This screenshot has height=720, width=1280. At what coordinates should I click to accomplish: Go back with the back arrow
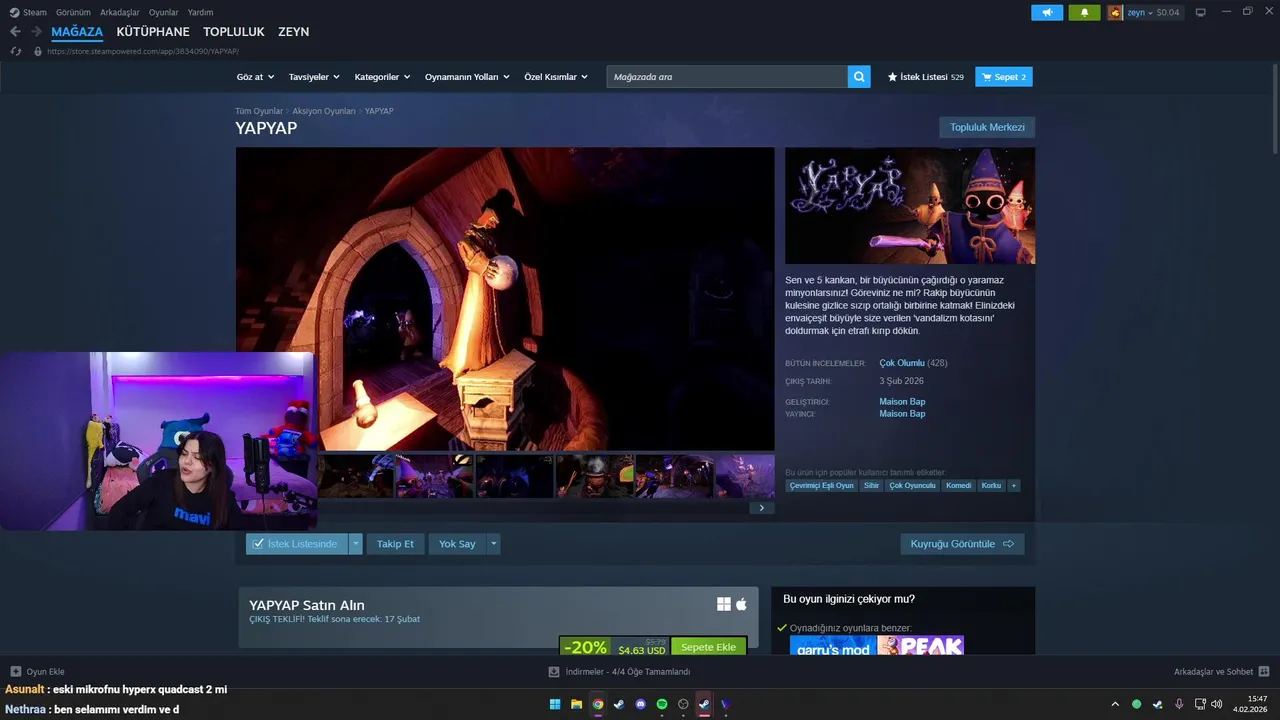pyautogui.click(x=15, y=32)
